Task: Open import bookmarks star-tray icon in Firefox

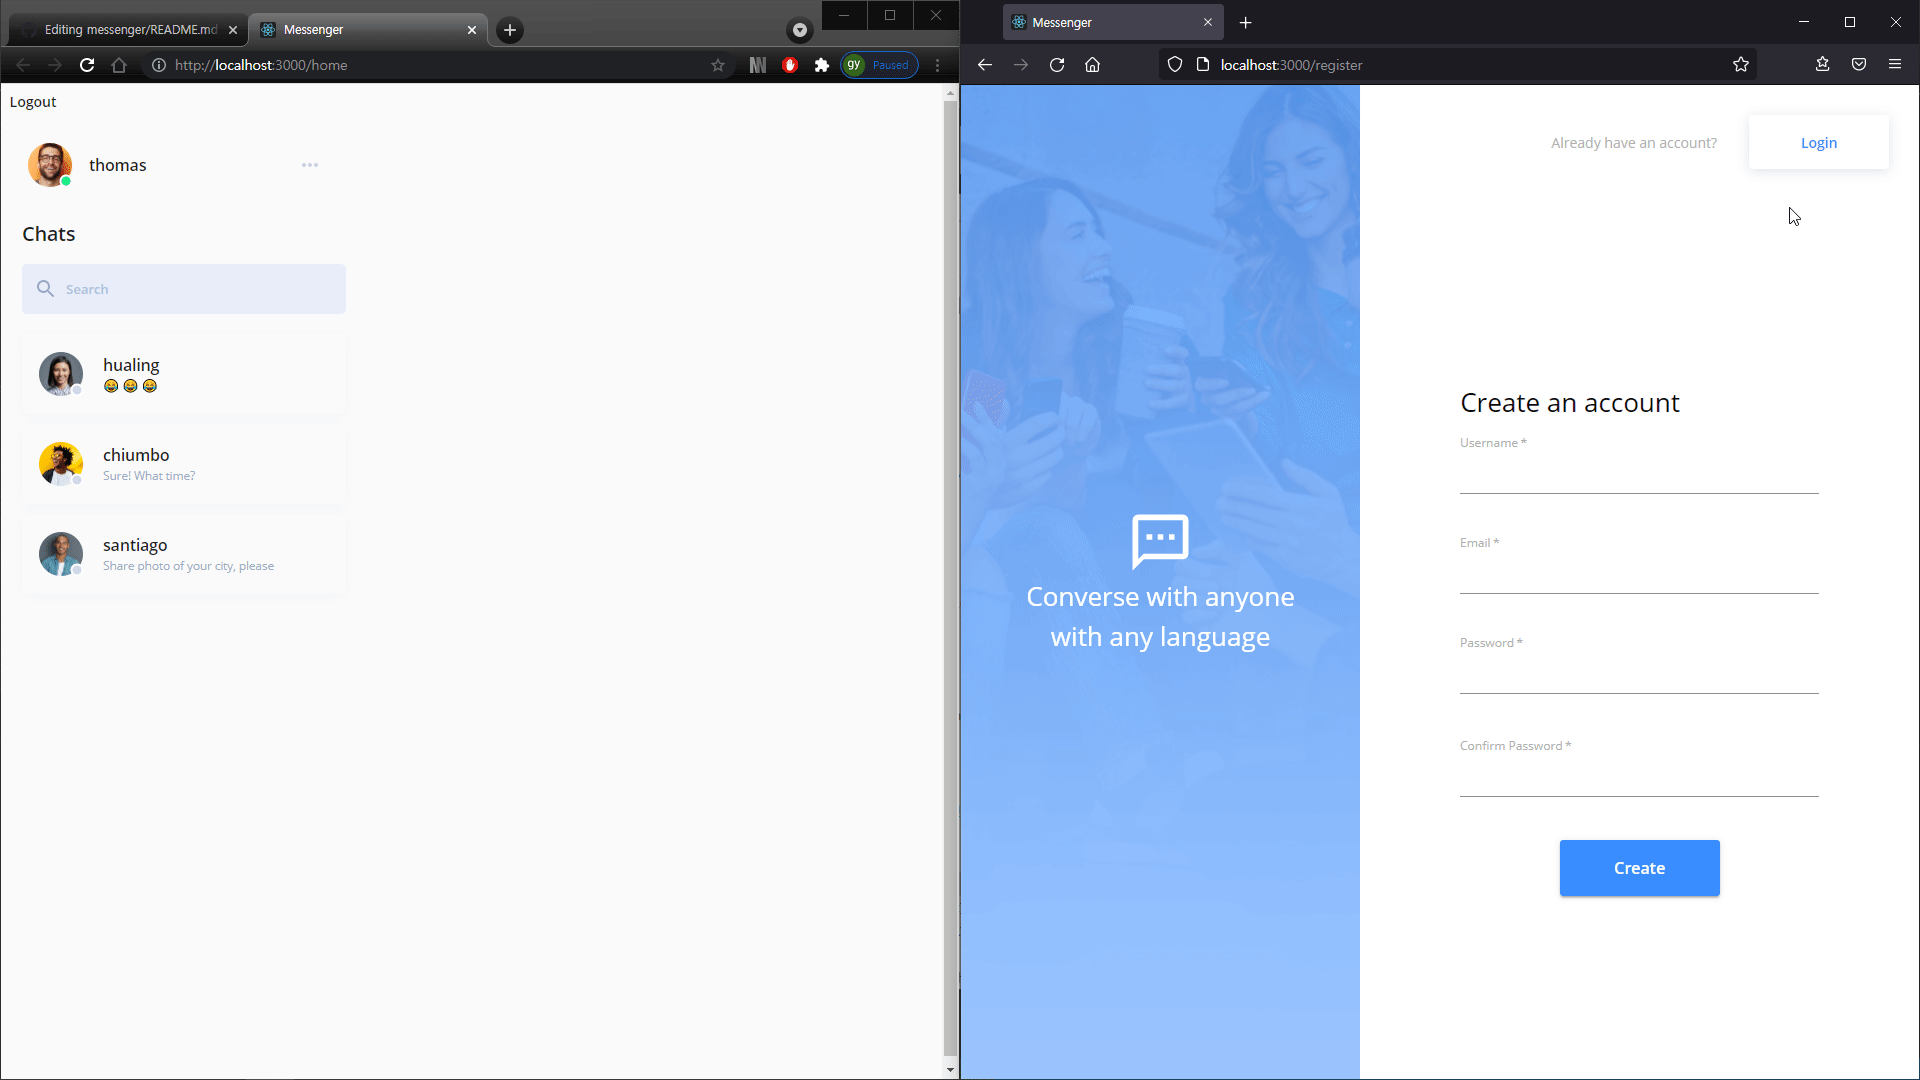Action: [x=1821, y=64]
